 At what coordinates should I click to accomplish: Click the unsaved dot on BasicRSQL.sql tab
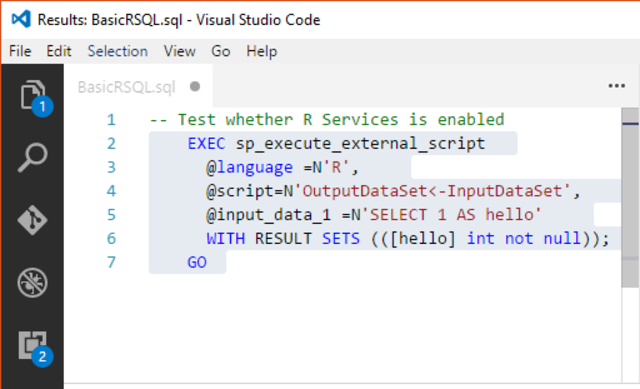click(x=195, y=87)
